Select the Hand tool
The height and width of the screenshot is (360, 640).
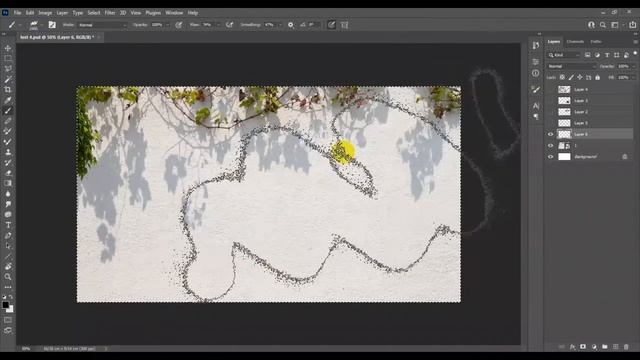[8, 267]
